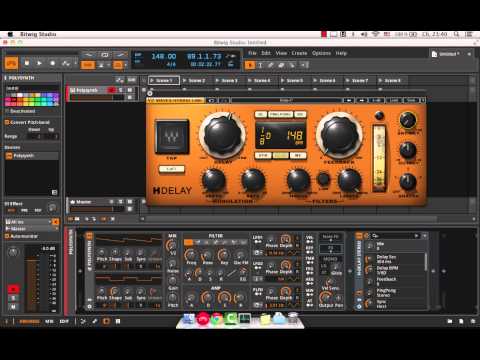Select the knife tool in the toolbar
This screenshot has width=480, height=360.
[292, 65]
